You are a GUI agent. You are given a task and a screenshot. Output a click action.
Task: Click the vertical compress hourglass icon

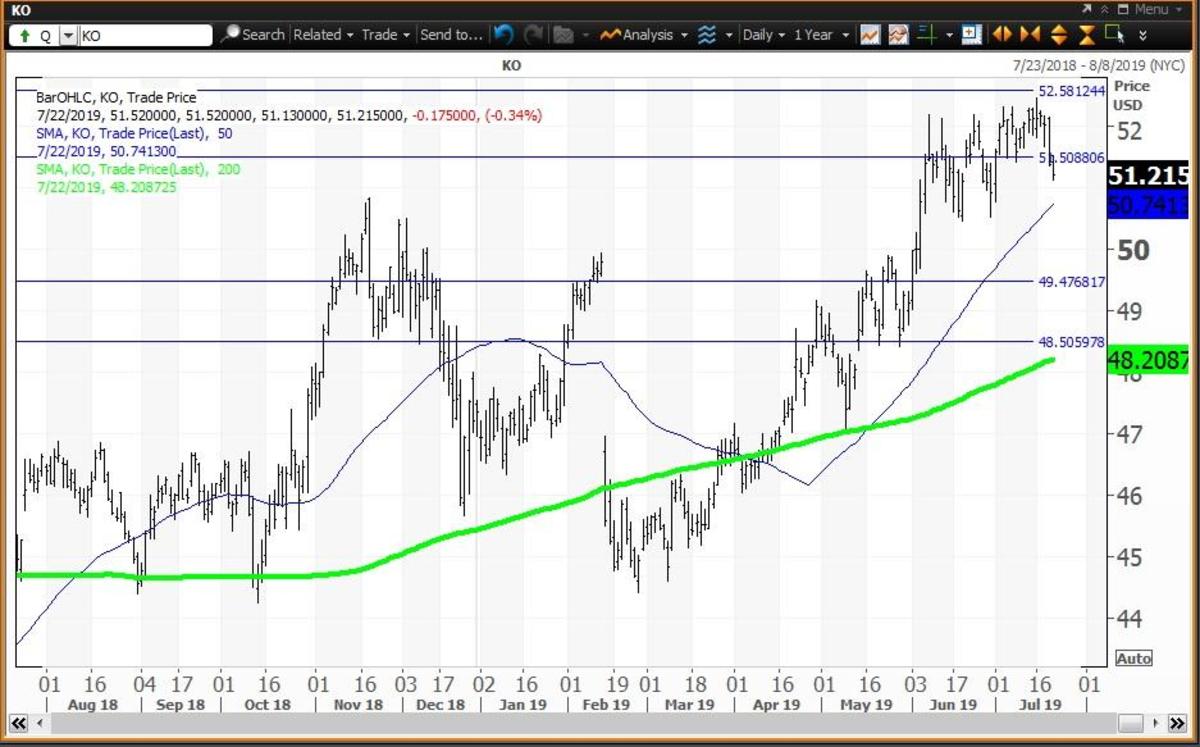[x=1087, y=35]
